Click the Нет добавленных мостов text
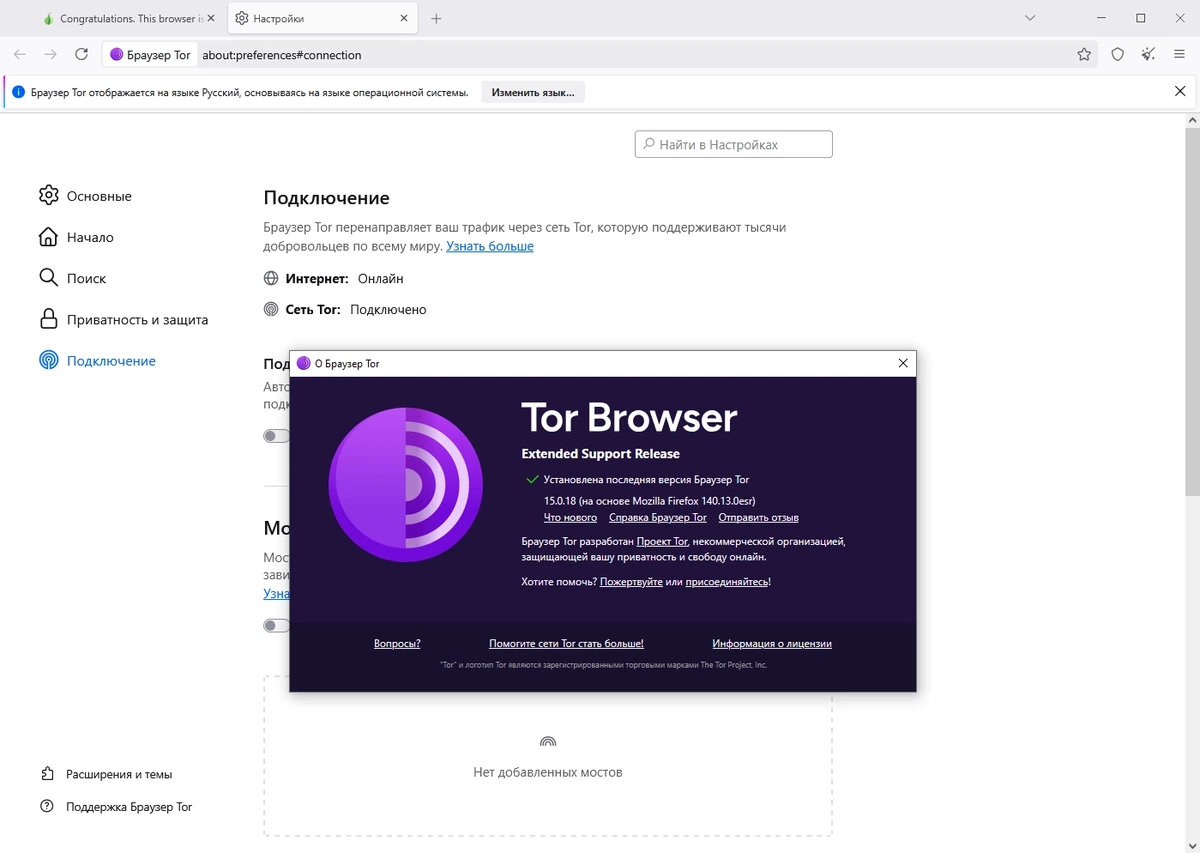The height and width of the screenshot is (853, 1200). click(548, 772)
